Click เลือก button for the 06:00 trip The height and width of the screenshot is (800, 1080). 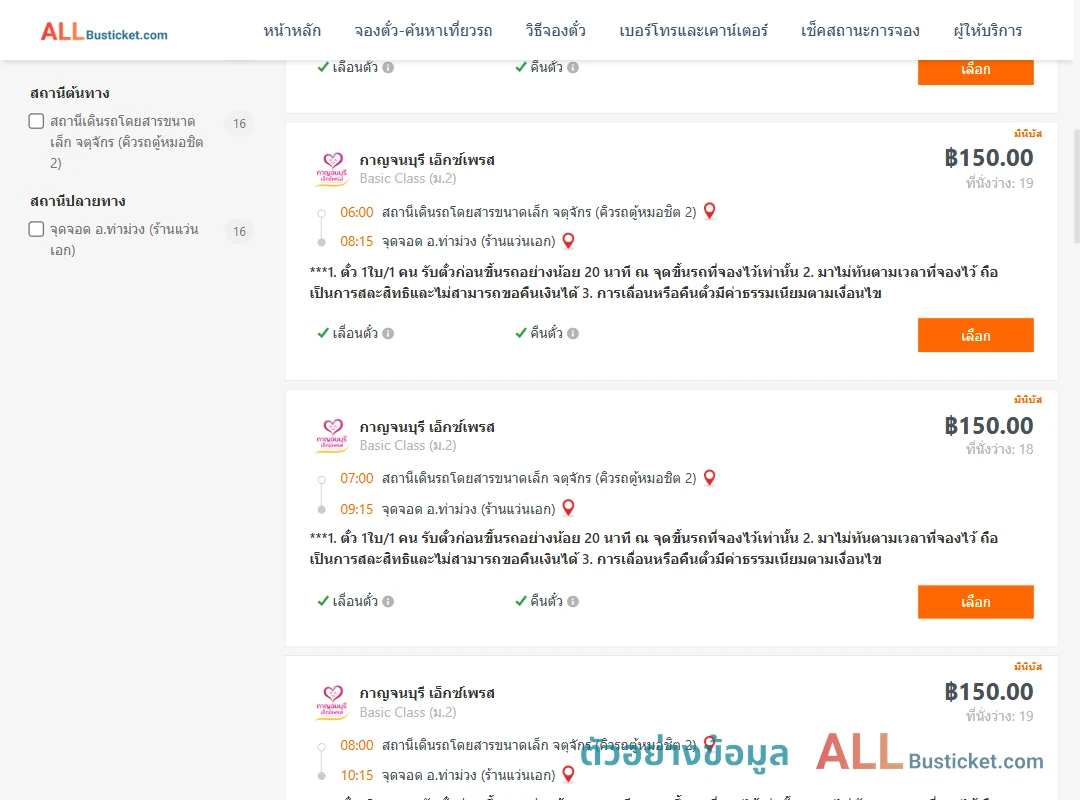coord(975,336)
